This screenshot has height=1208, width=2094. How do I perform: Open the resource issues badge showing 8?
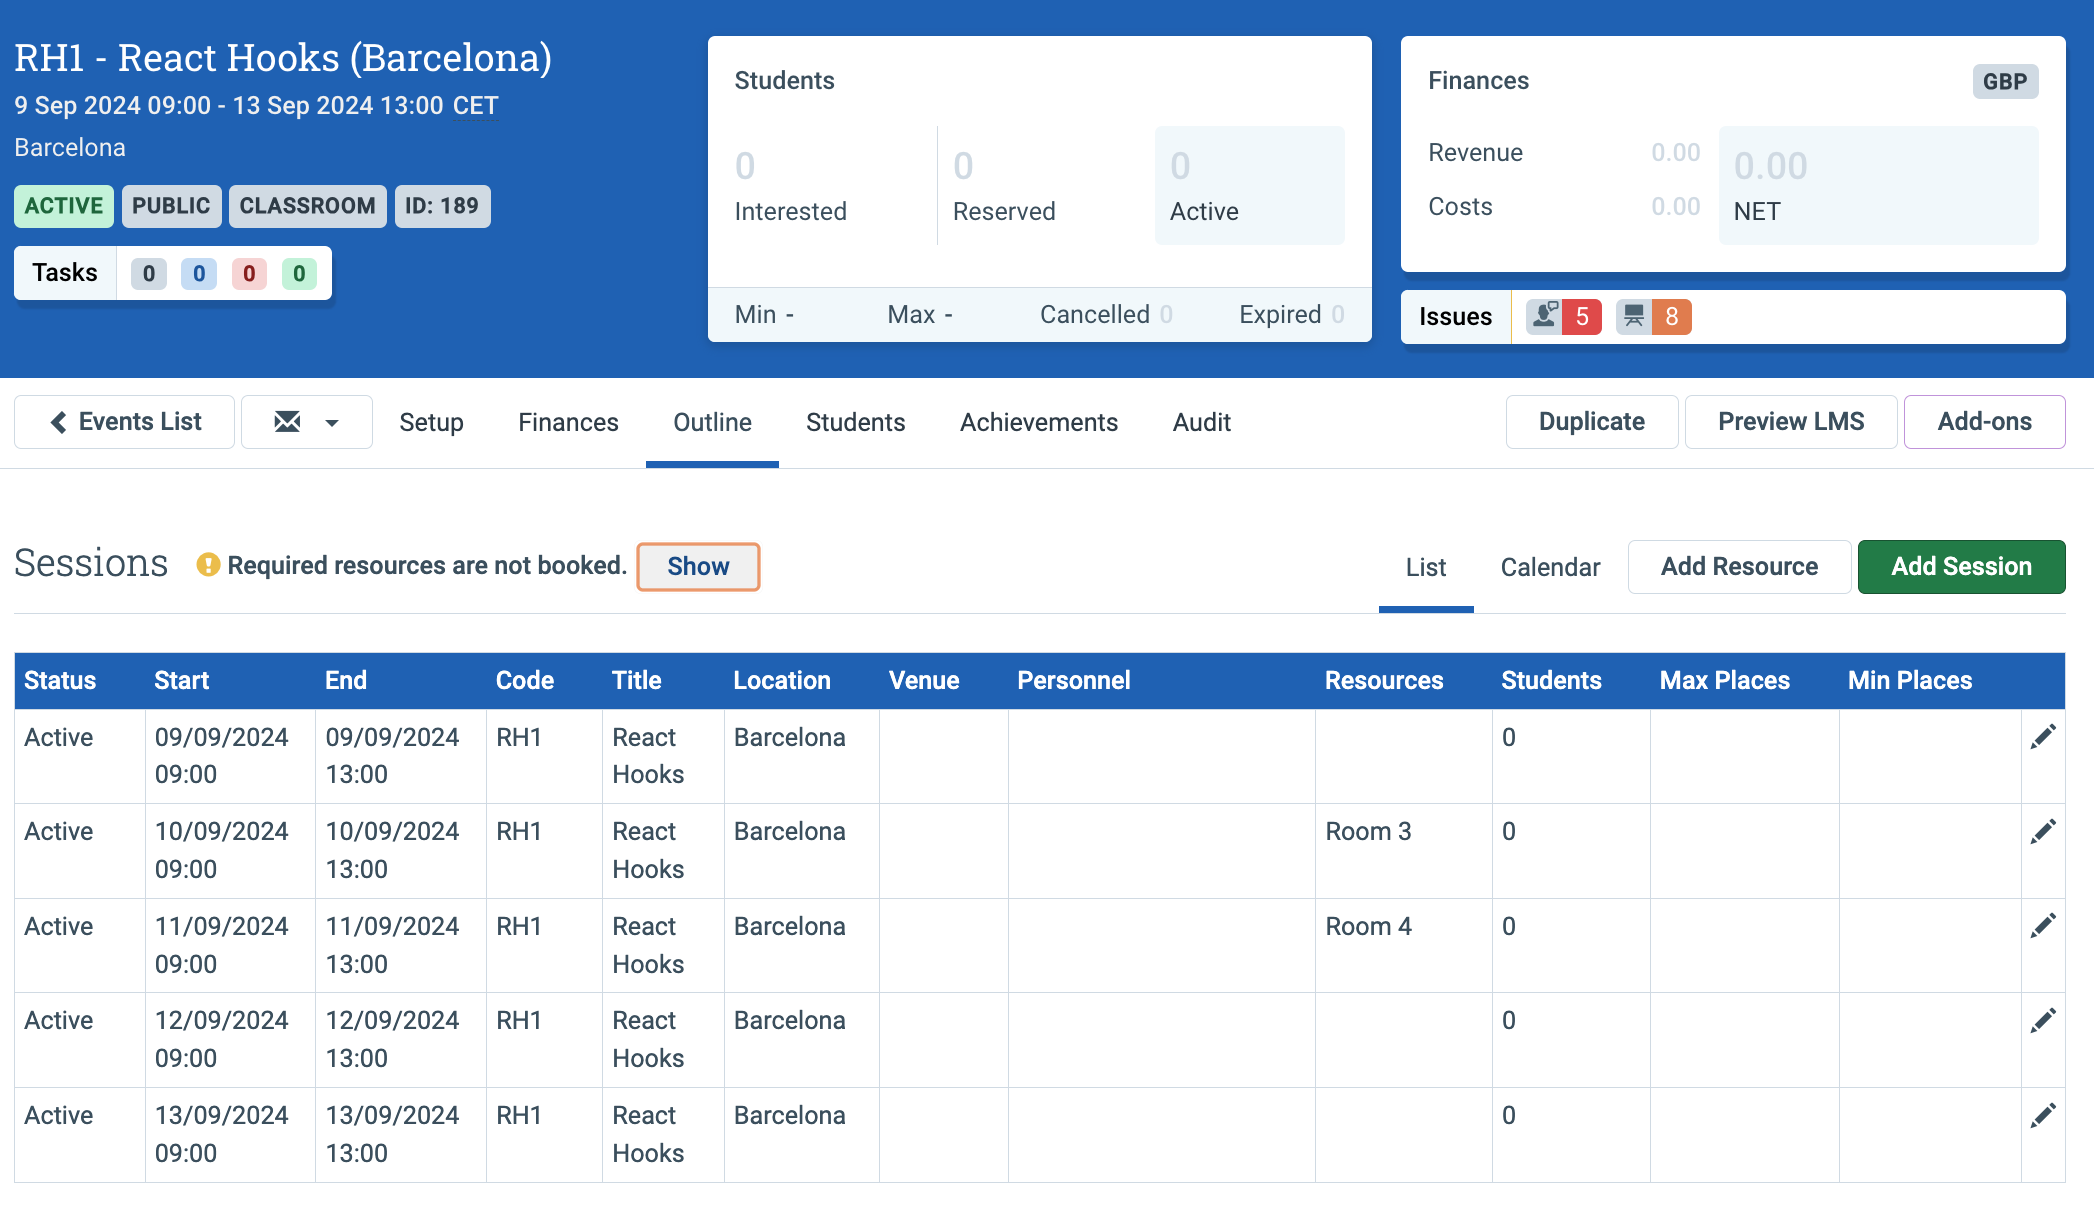[x=1654, y=317]
